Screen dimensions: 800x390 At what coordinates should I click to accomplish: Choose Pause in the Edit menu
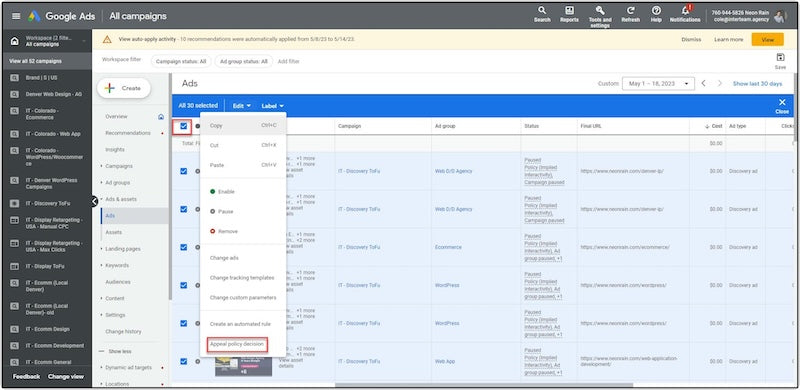243,211
